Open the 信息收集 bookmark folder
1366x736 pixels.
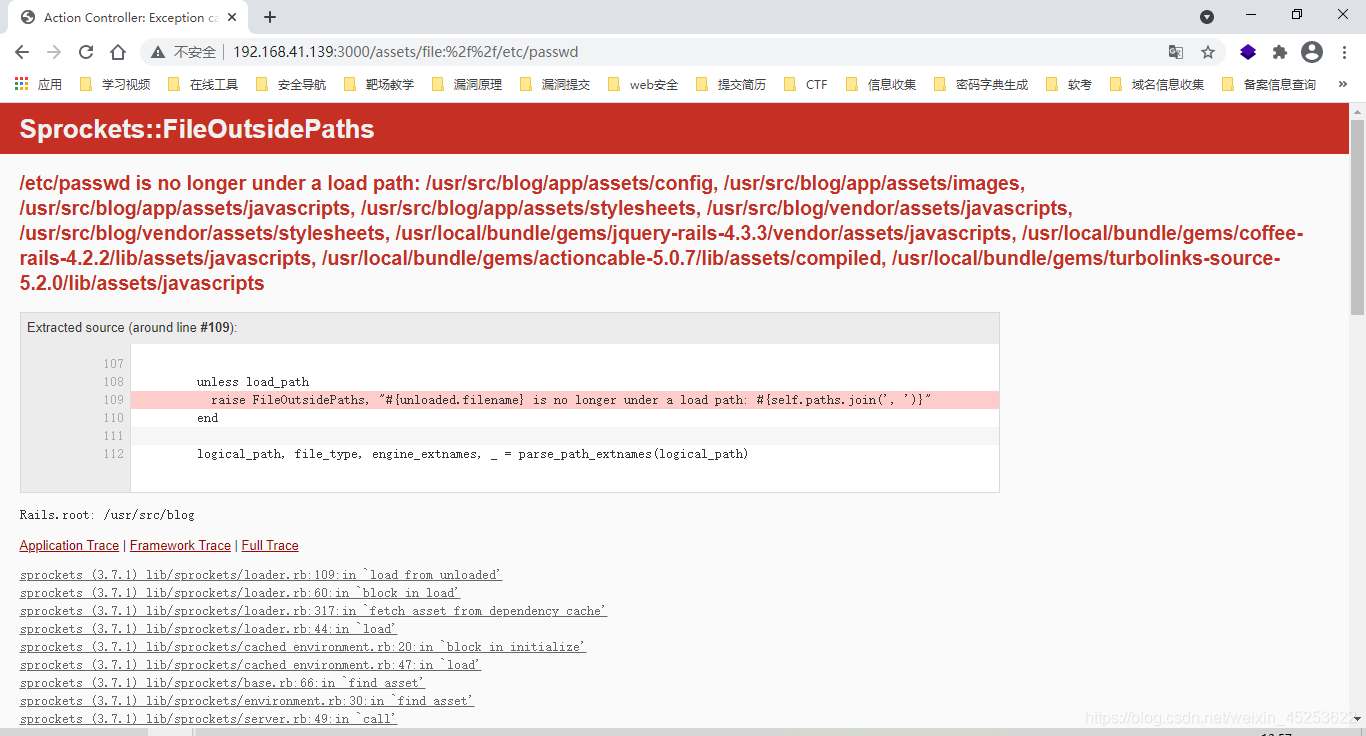[881, 84]
